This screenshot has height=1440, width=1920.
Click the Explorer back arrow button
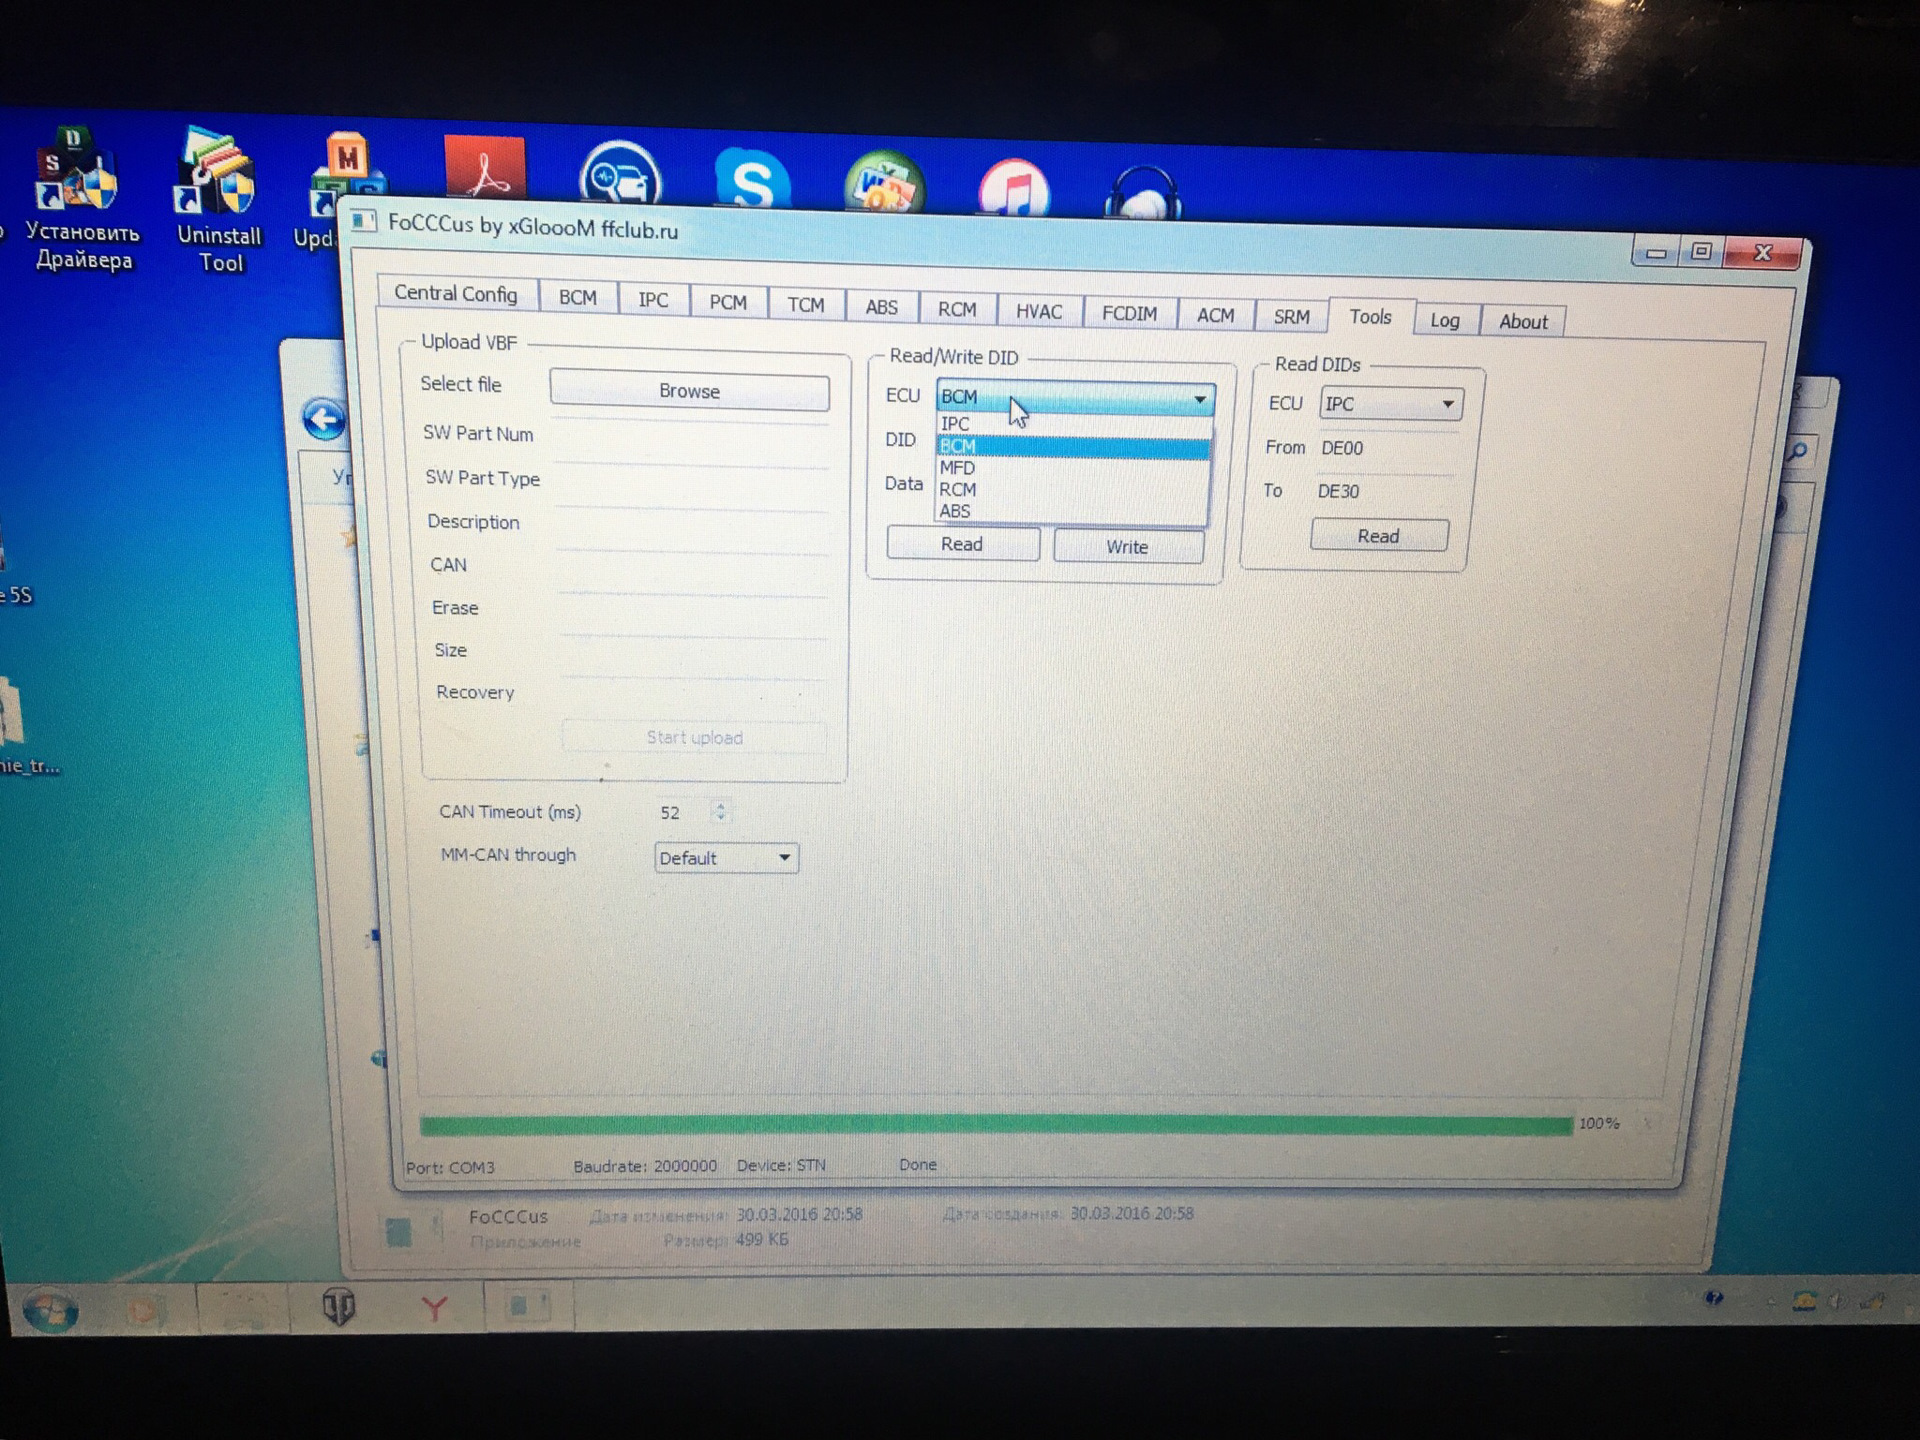point(324,420)
